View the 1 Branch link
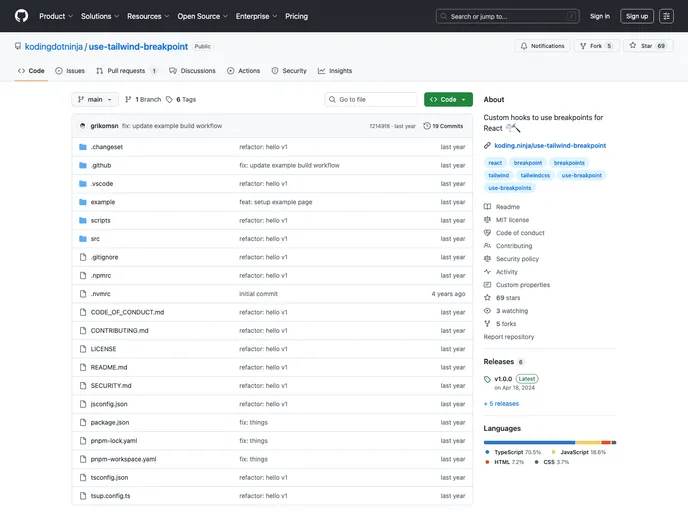This screenshot has width=688, height=512. click(x=143, y=100)
